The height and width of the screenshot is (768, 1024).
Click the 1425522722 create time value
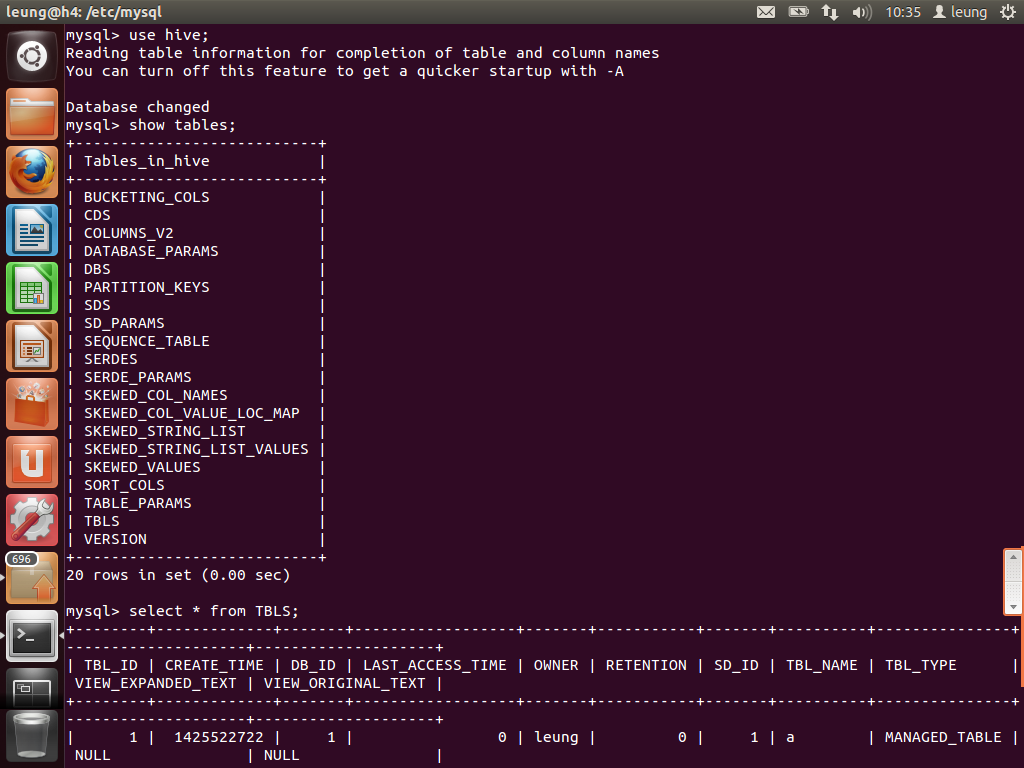coord(219,737)
